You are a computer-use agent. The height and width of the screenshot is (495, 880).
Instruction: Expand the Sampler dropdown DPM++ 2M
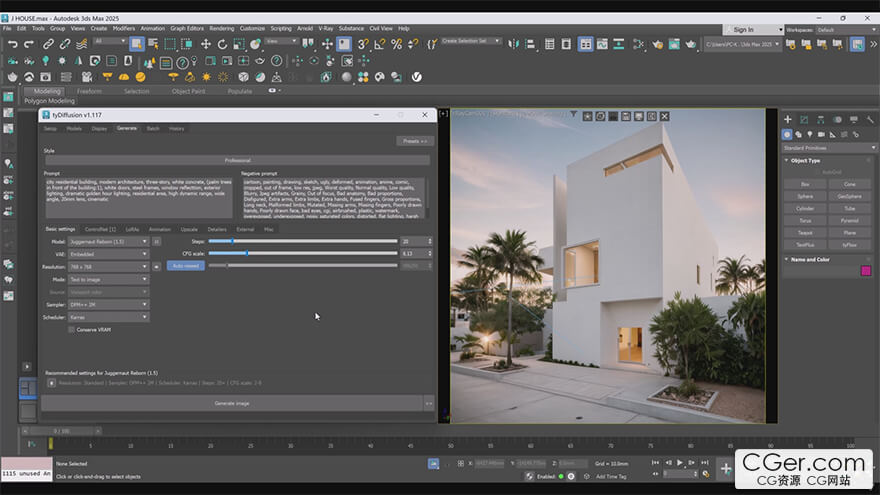pyautogui.click(x=109, y=304)
